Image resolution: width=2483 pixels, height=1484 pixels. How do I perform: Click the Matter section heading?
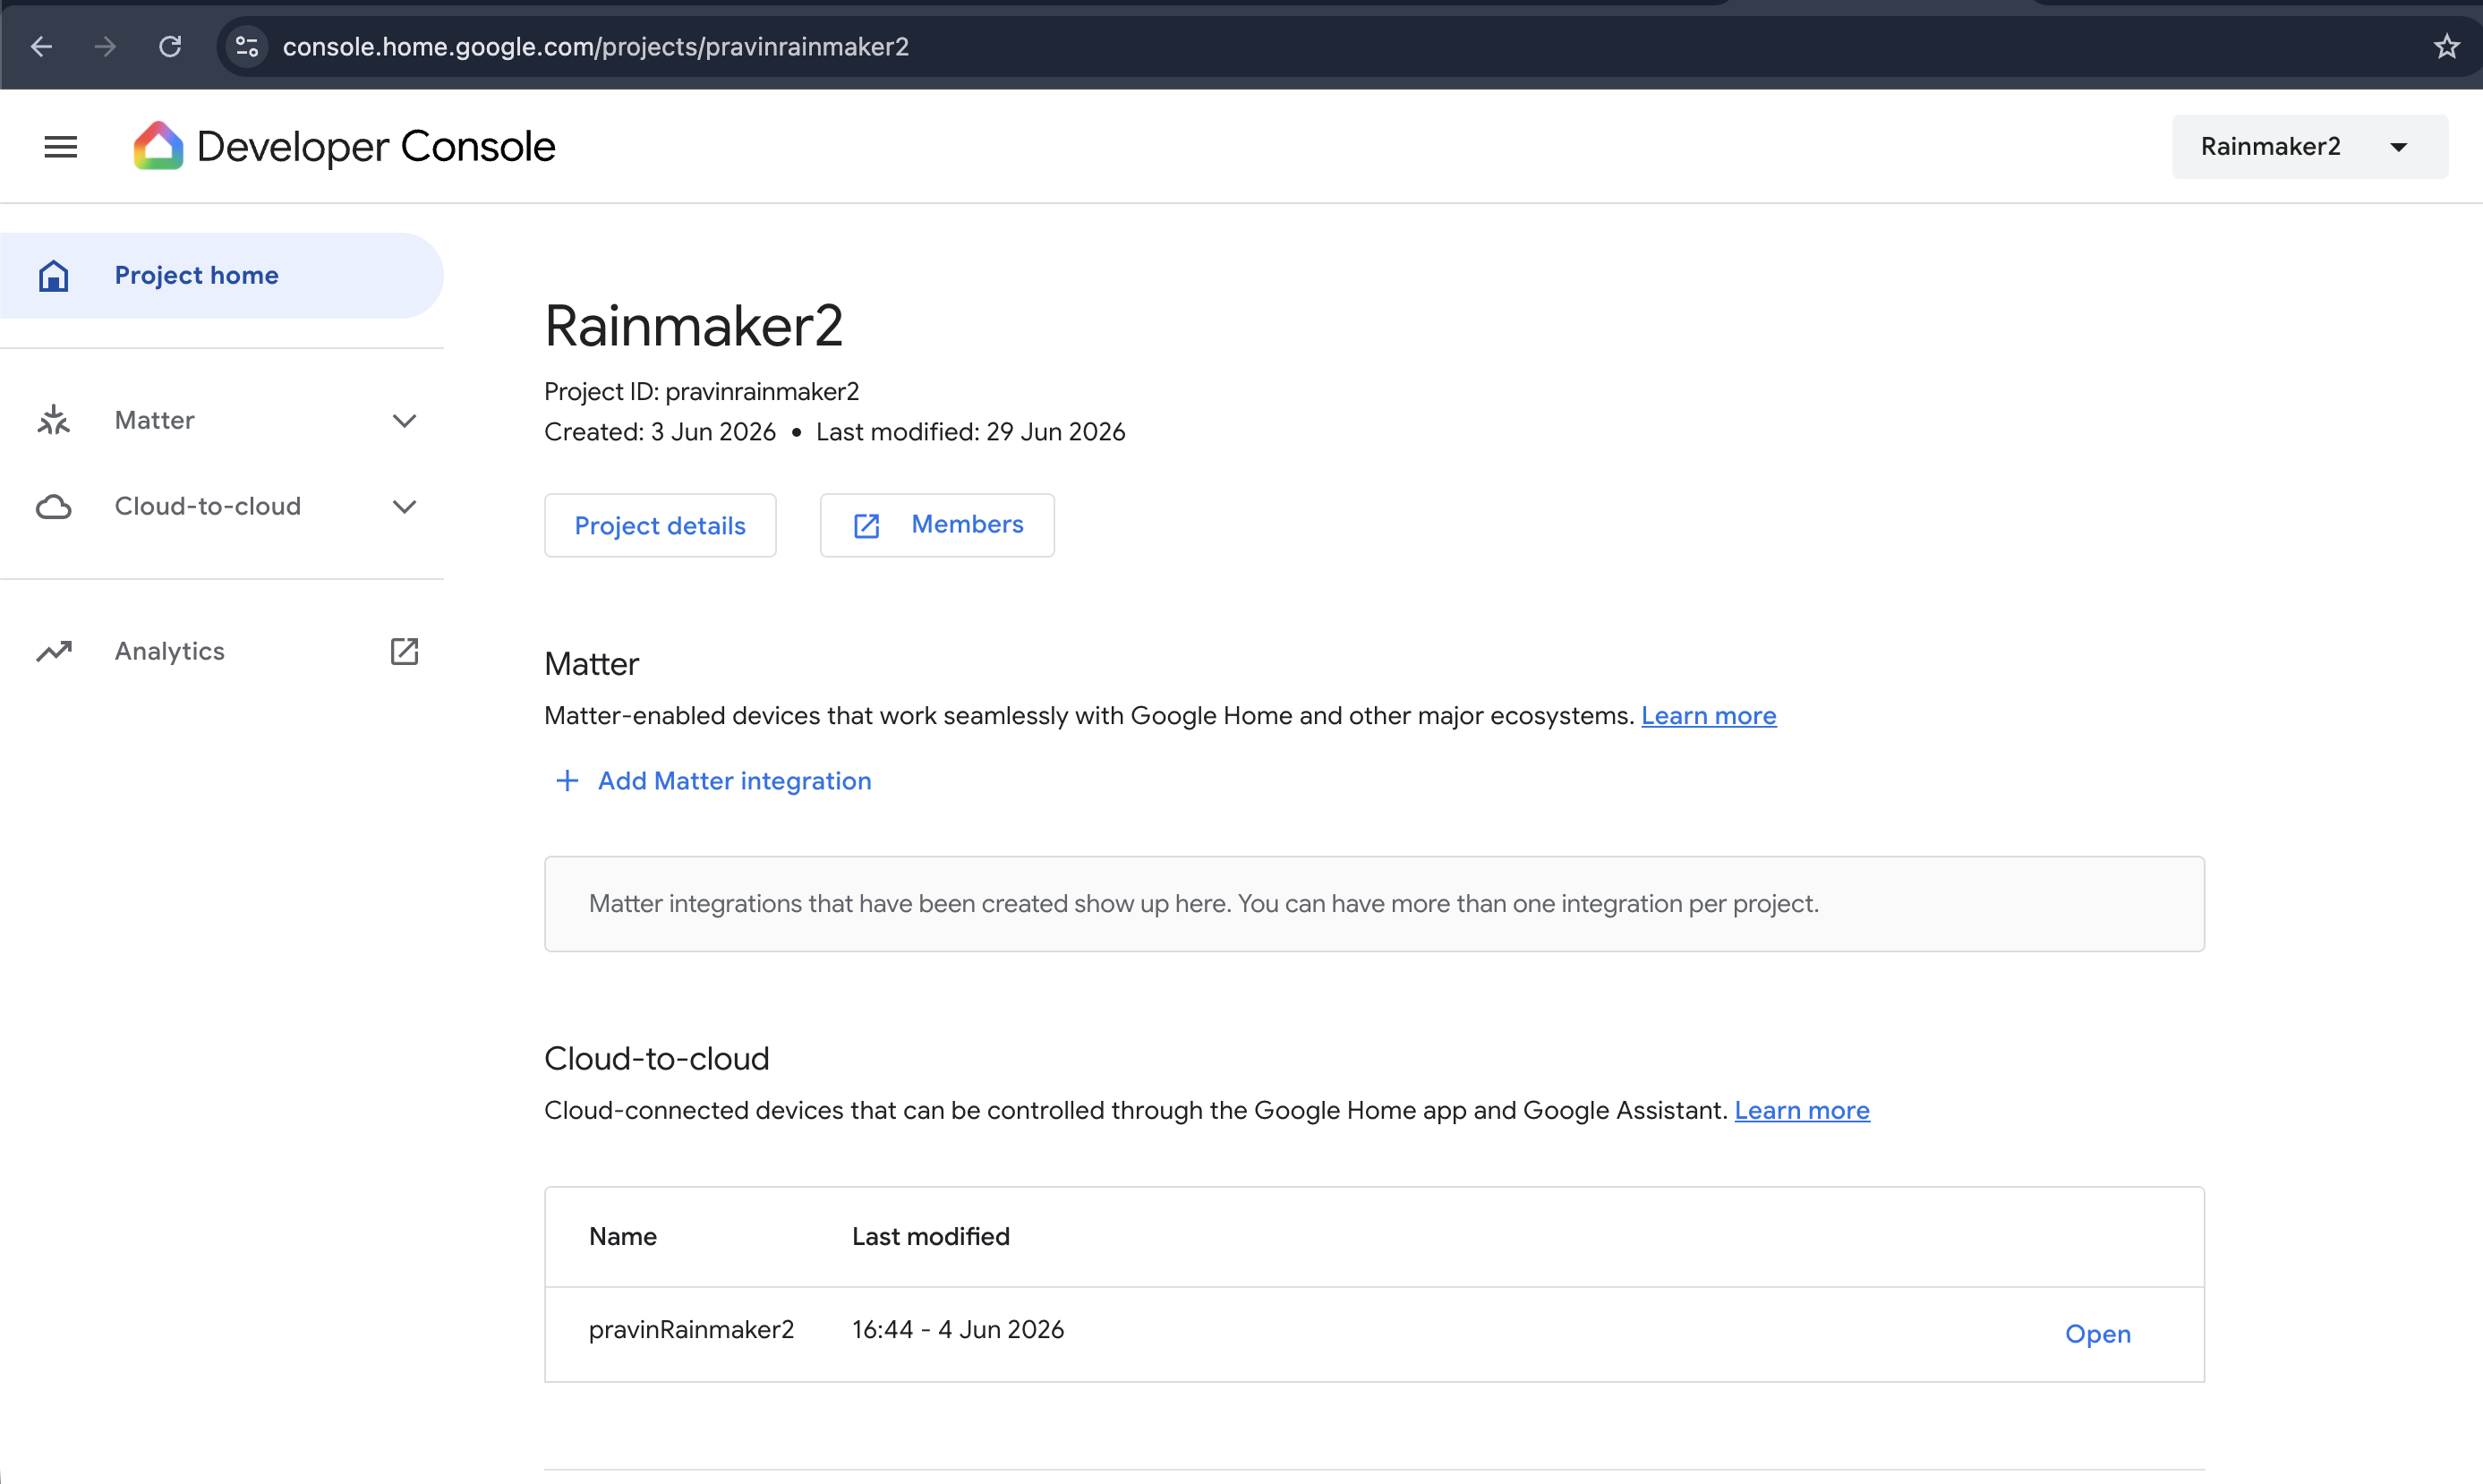pyautogui.click(x=591, y=665)
